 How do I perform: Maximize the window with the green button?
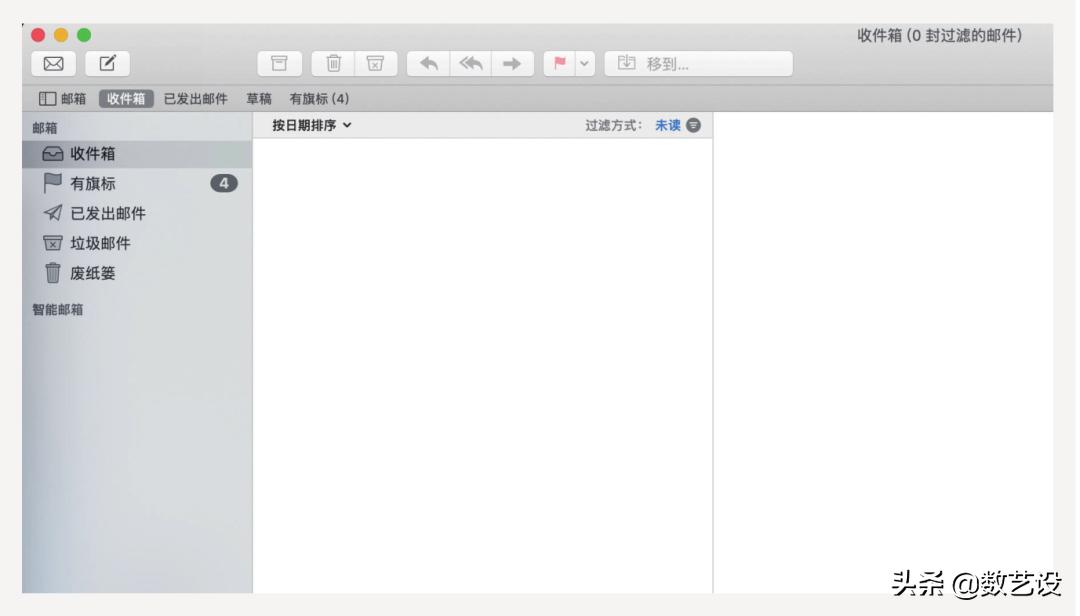tap(84, 35)
